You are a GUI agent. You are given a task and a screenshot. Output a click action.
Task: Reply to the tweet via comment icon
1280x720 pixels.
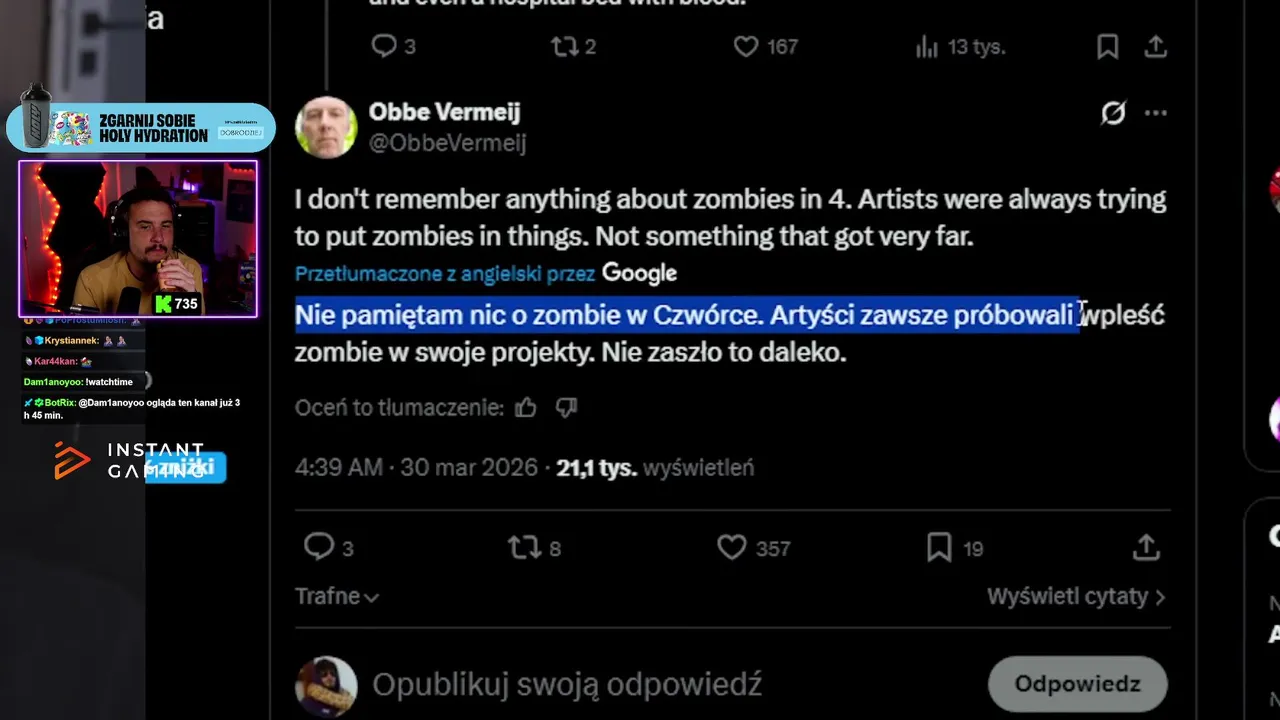click(x=319, y=547)
